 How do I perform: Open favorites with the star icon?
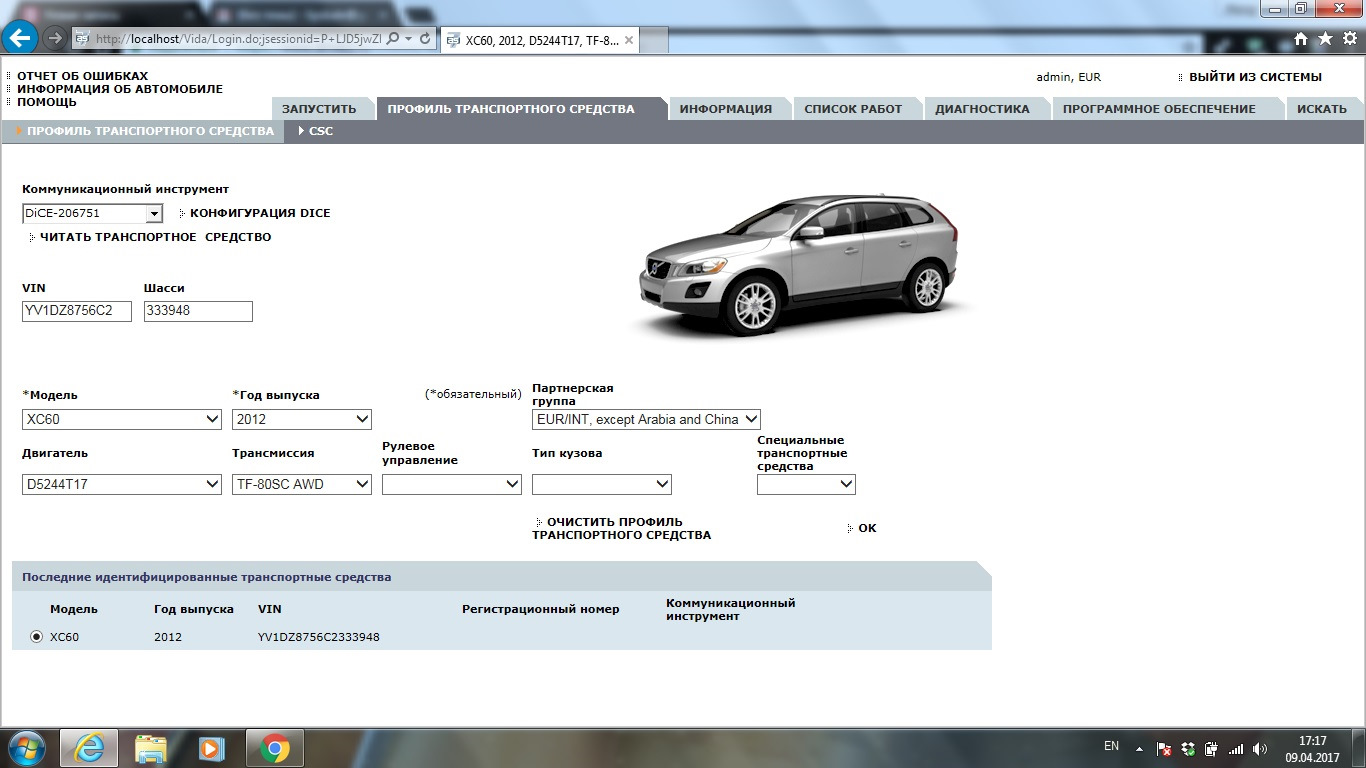1325,39
